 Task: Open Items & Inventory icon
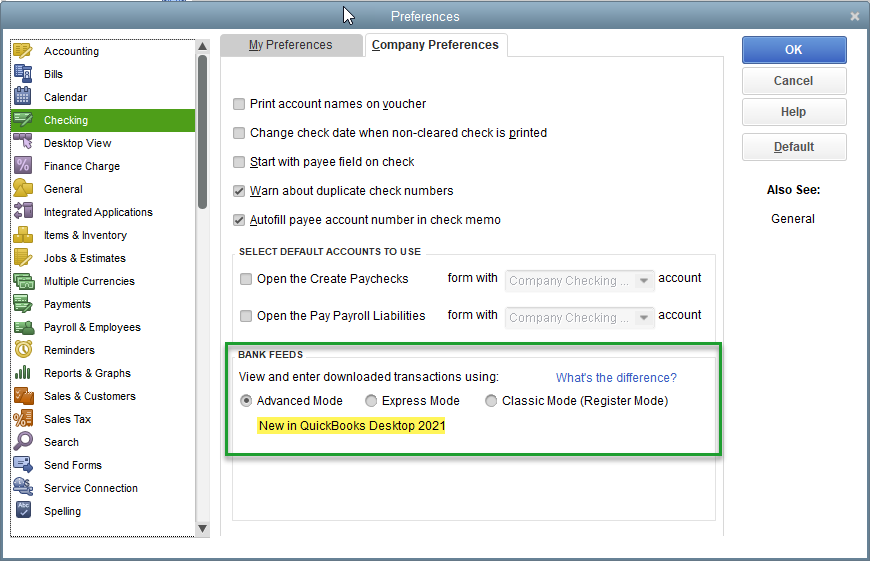coord(23,235)
